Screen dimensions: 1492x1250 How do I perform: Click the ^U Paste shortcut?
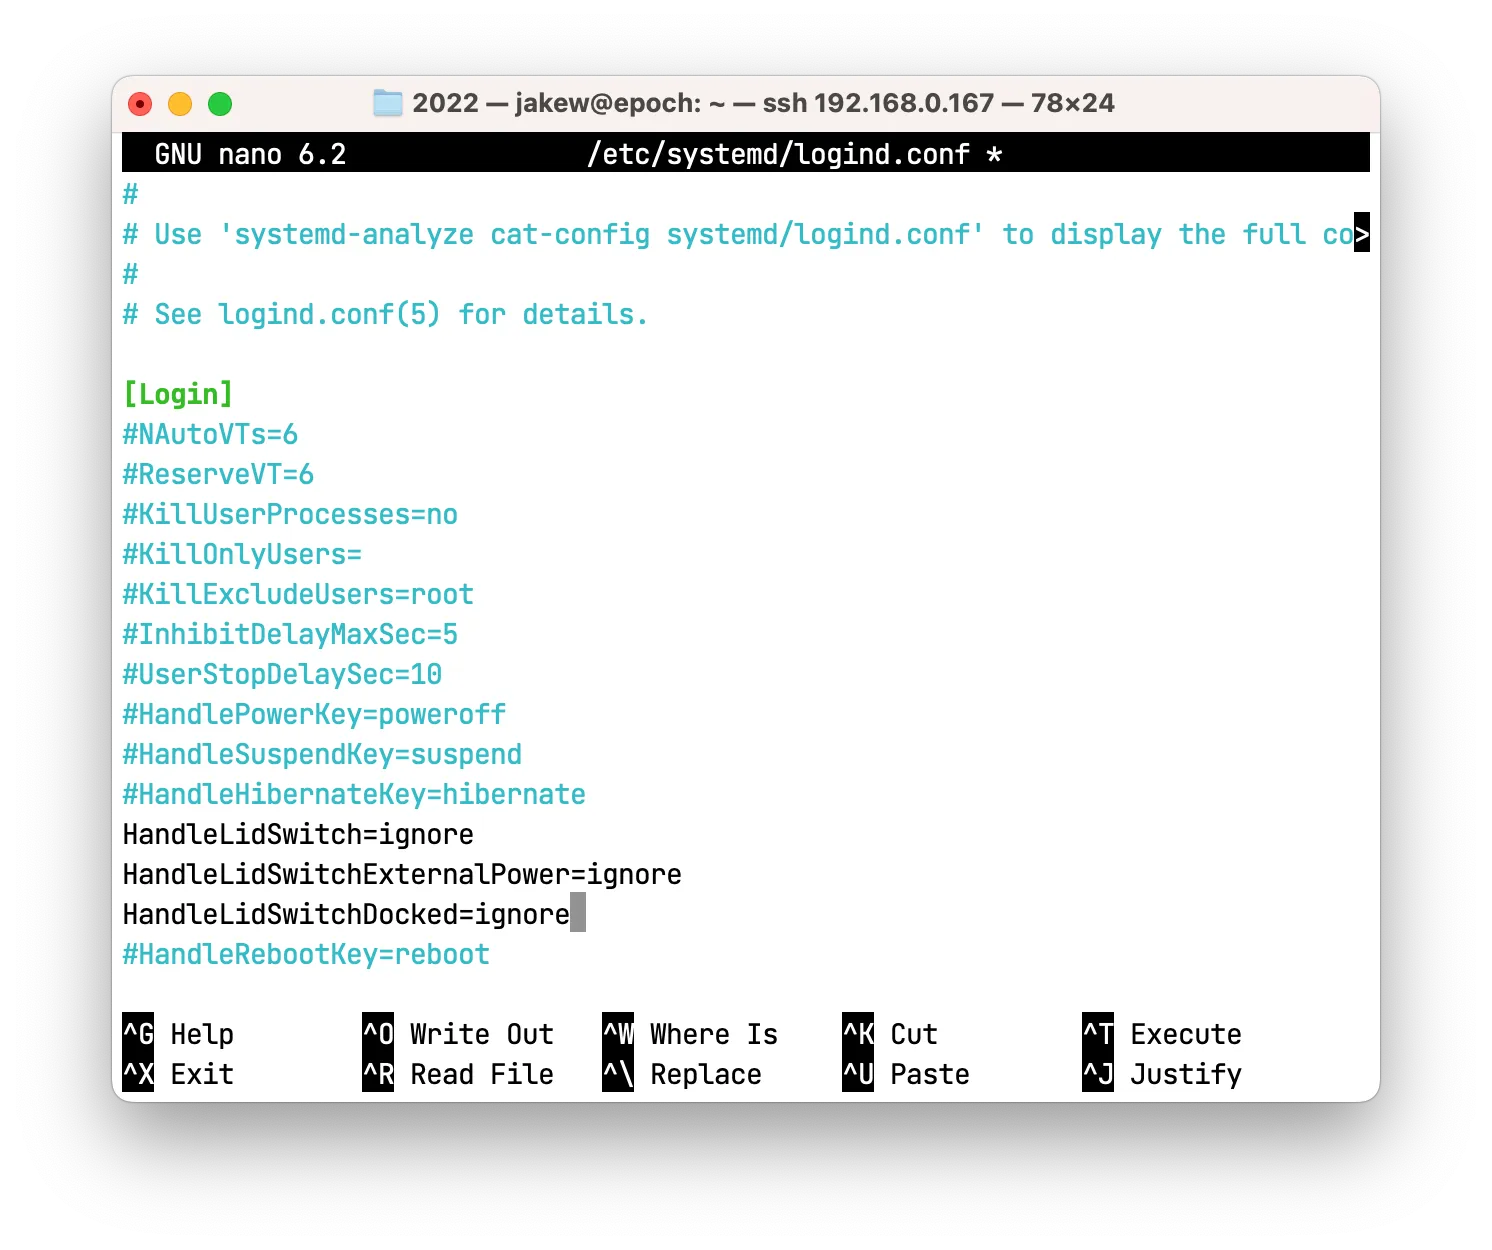tap(906, 1073)
